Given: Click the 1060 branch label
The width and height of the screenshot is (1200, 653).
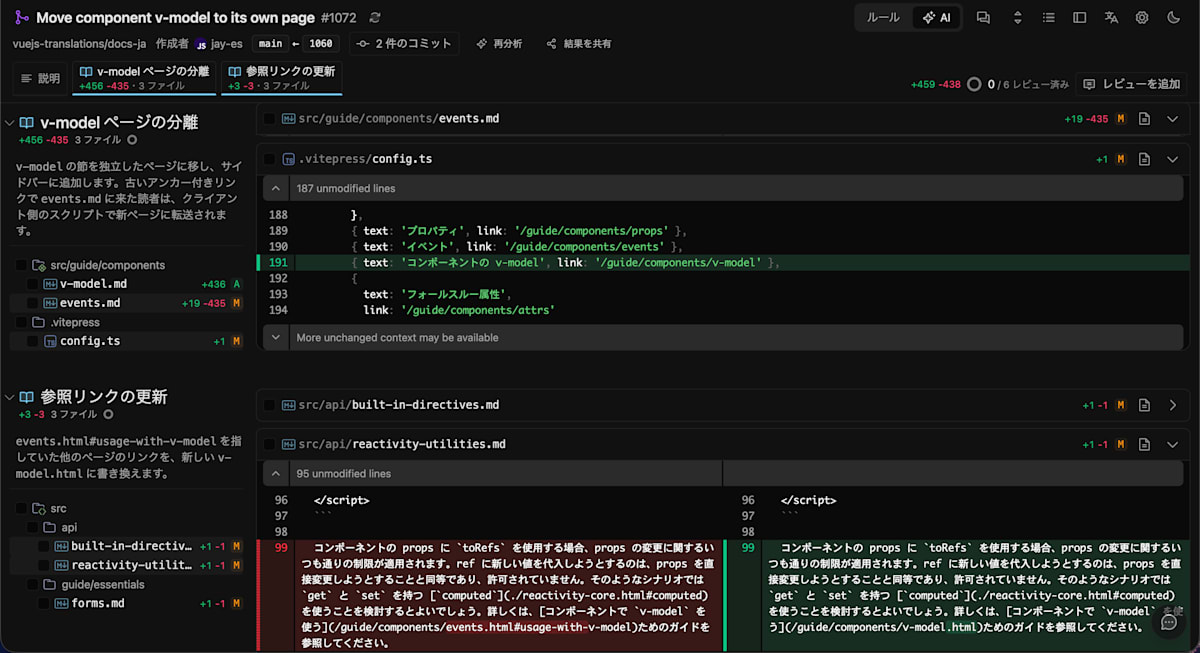Looking at the screenshot, I should pos(321,44).
